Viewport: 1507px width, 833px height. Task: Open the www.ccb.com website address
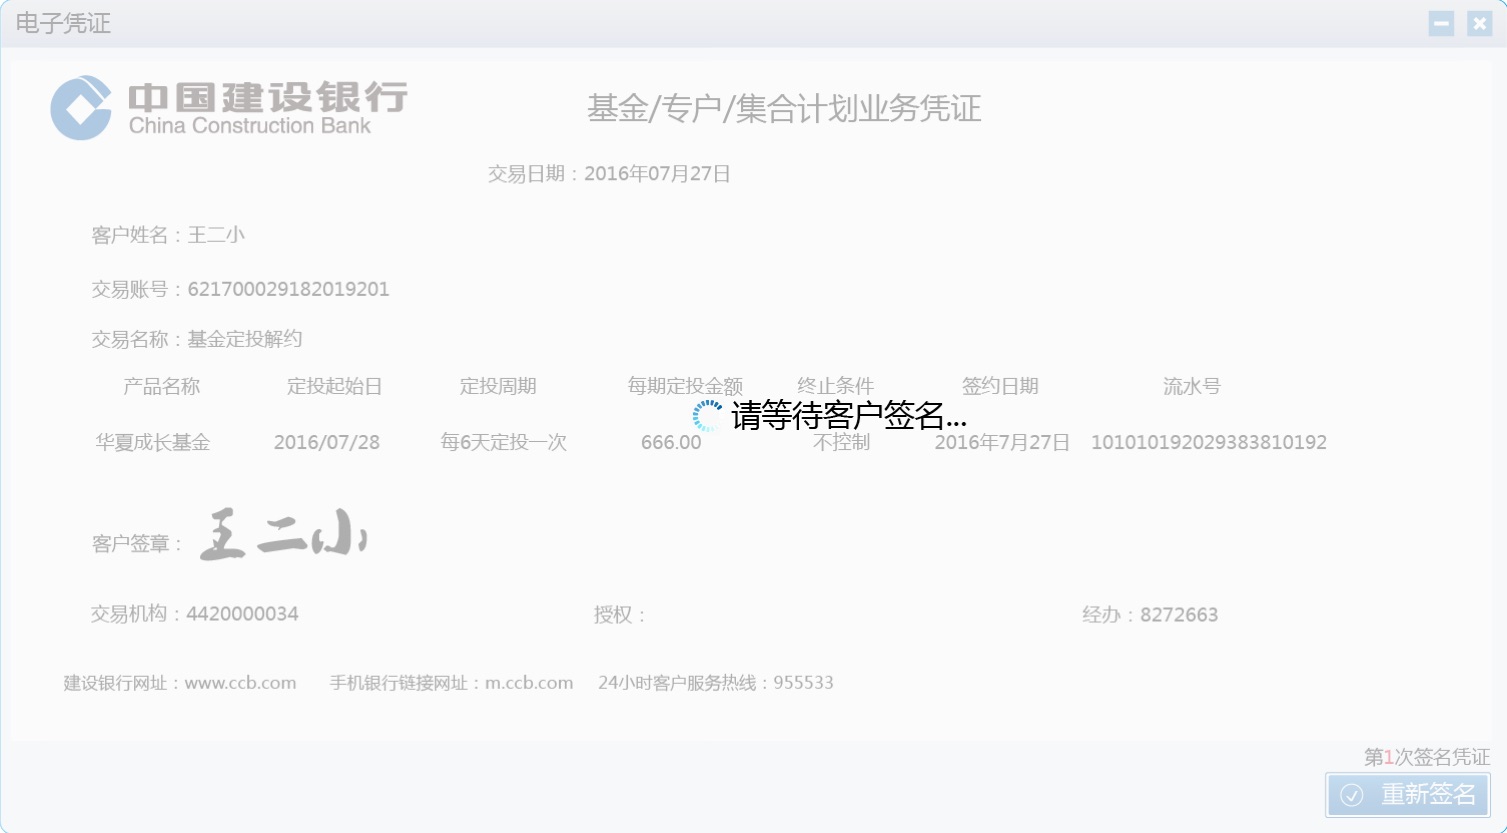click(x=241, y=683)
